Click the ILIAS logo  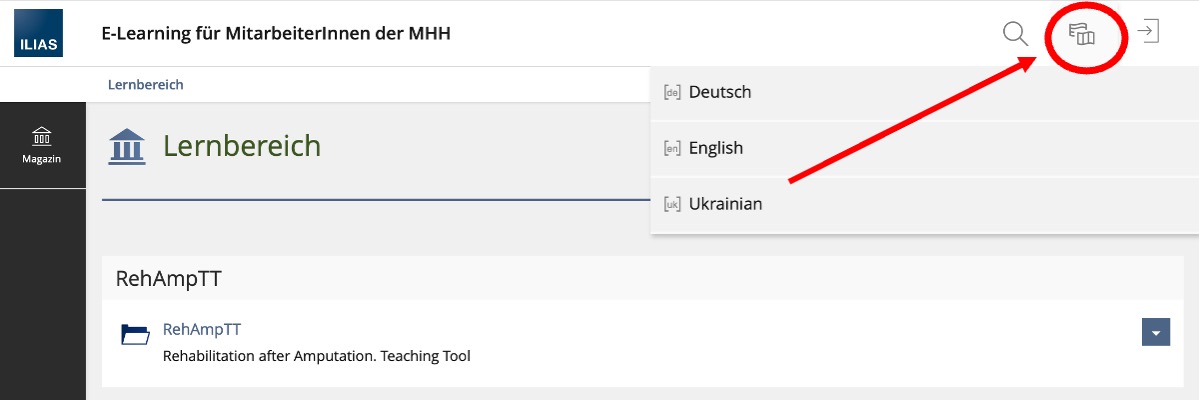(x=38, y=34)
